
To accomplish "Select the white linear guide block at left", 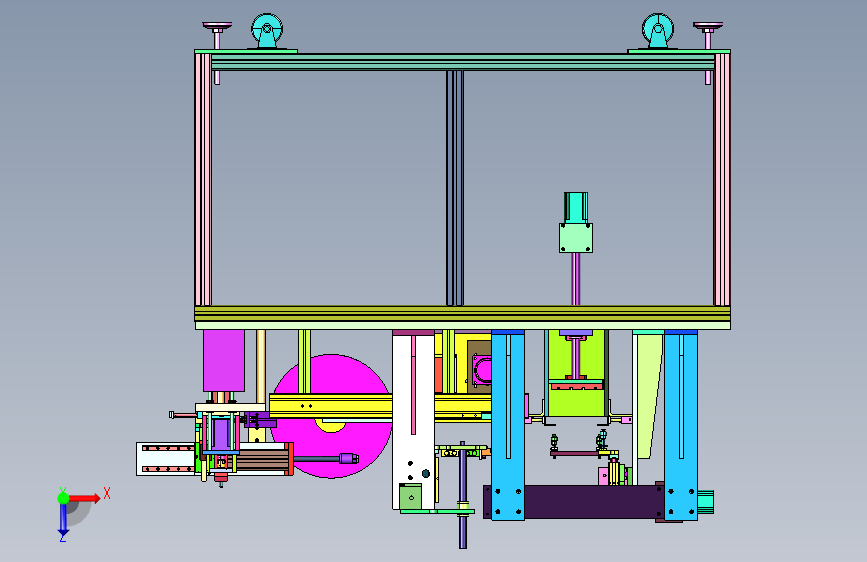I will click(x=165, y=459).
